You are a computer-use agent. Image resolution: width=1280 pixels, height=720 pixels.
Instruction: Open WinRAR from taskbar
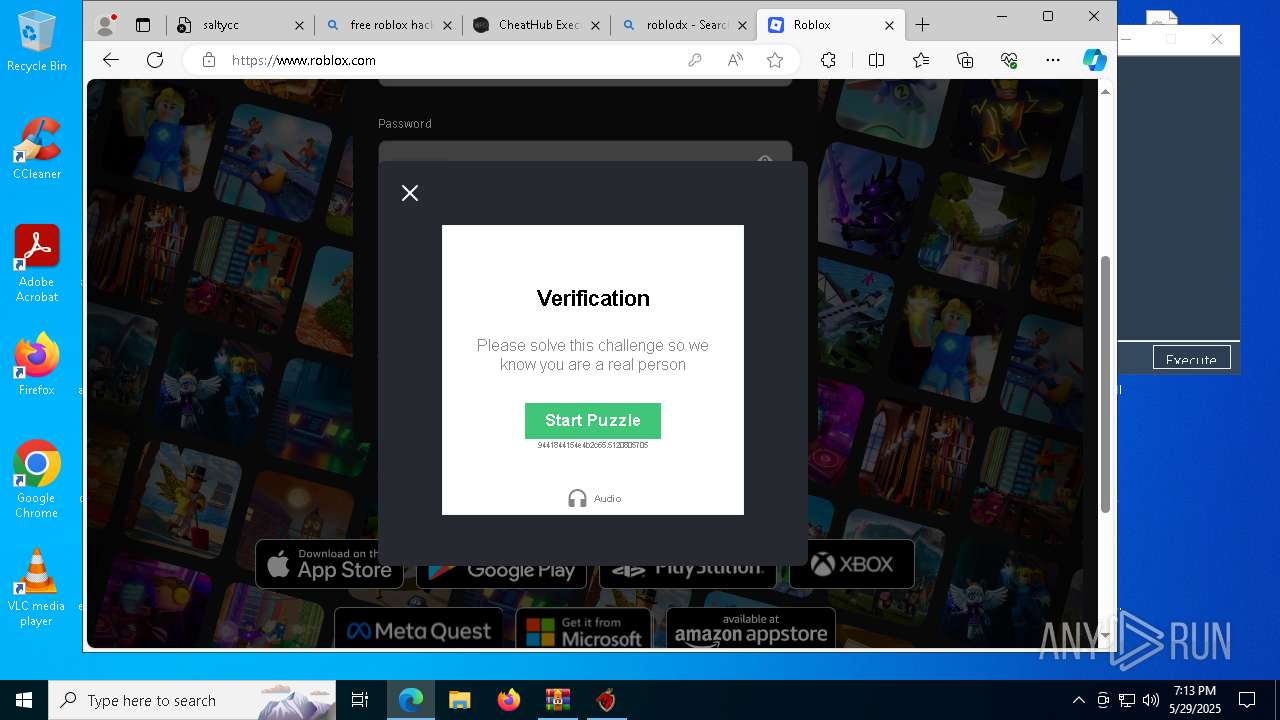pyautogui.click(x=557, y=700)
